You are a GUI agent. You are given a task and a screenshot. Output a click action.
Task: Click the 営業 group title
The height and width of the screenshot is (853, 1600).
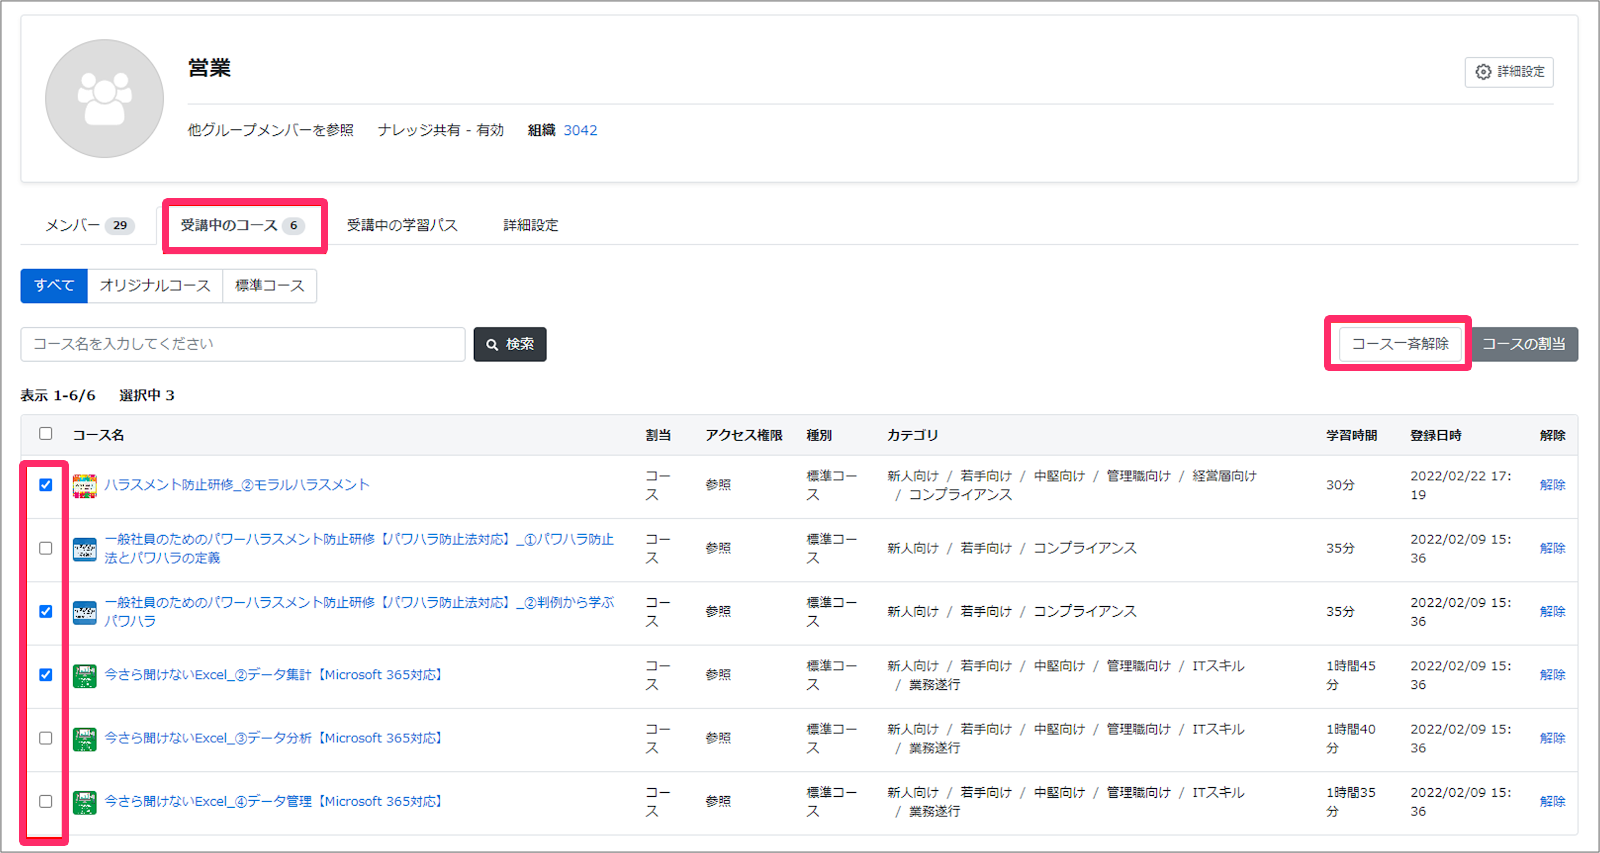click(210, 68)
